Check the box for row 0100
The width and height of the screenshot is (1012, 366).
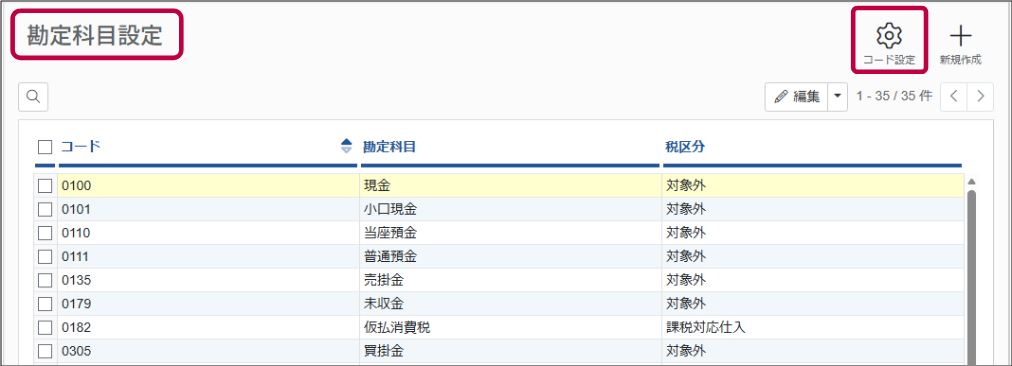click(45, 186)
